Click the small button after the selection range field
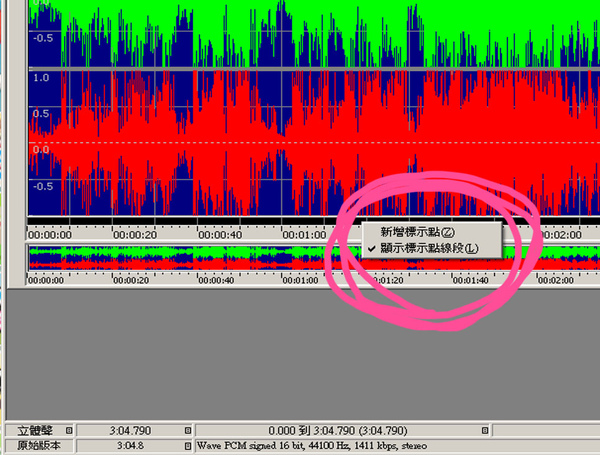Viewport: 600px width, 455px height. [484, 431]
